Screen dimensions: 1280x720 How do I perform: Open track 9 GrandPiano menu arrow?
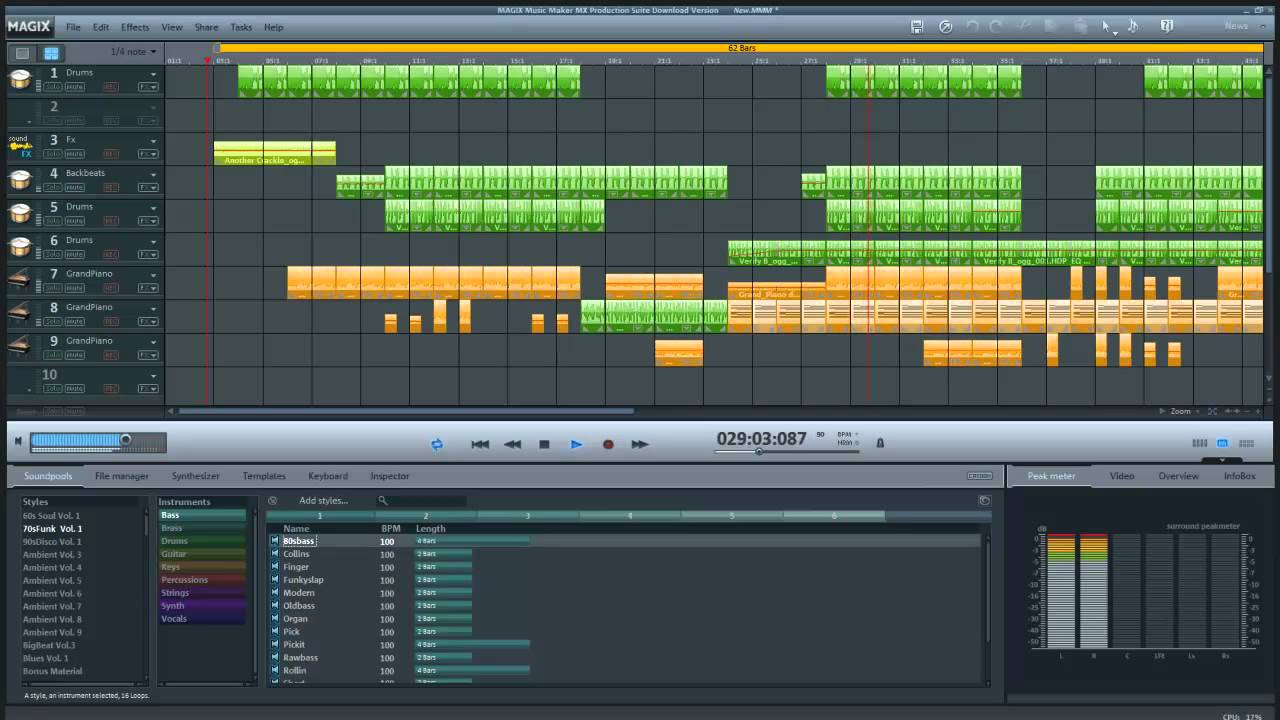(153, 342)
